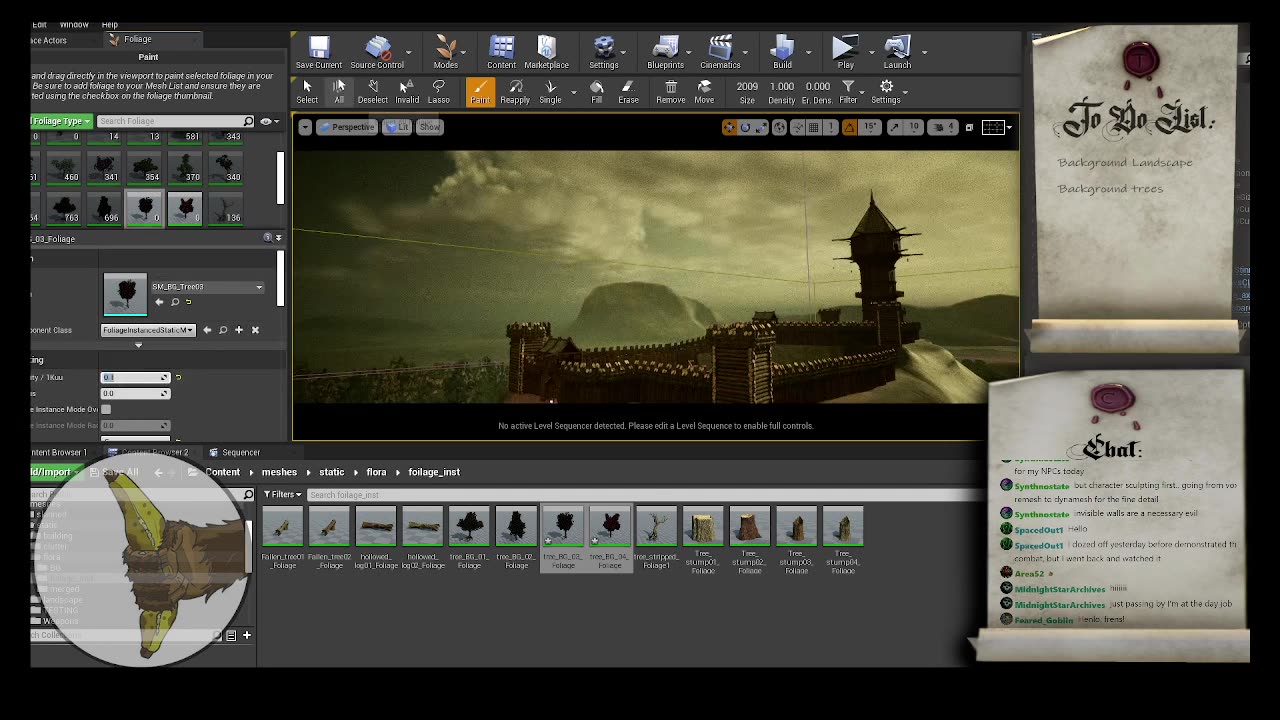This screenshot has height=720, width=1280.
Task: Click the Erase Density value field
Action: pyautogui.click(x=817, y=87)
